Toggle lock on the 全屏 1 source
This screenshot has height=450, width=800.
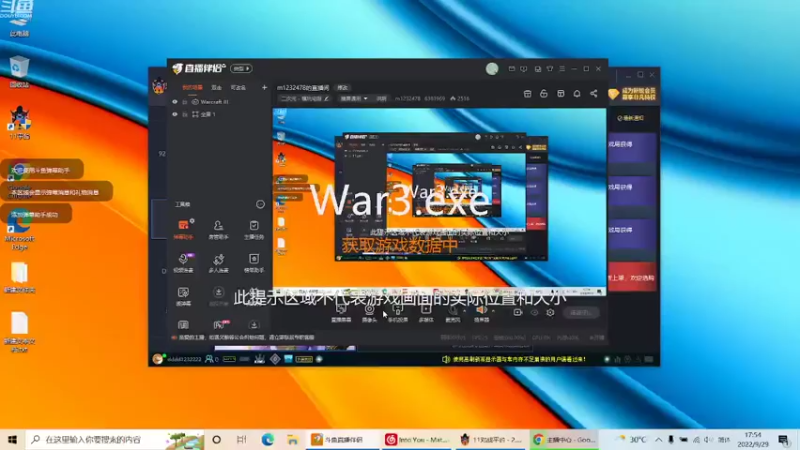click(185, 115)
